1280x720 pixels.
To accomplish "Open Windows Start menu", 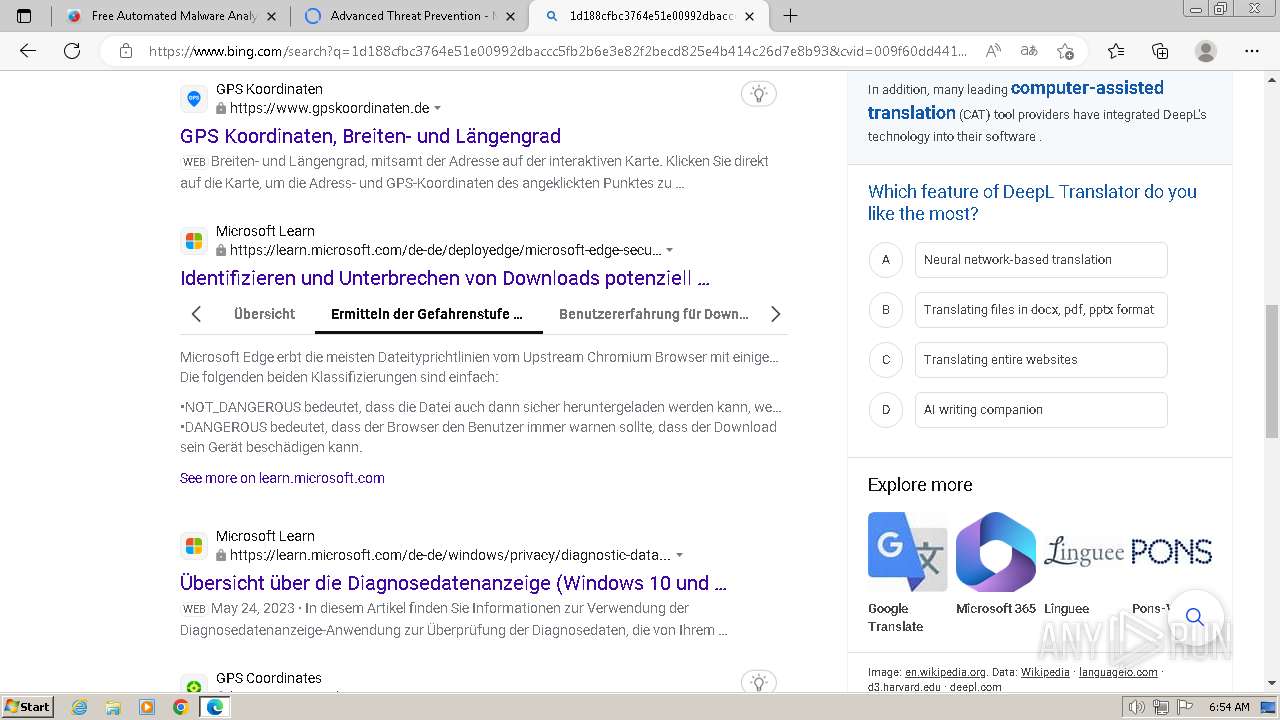I will (x=27, y=707).
